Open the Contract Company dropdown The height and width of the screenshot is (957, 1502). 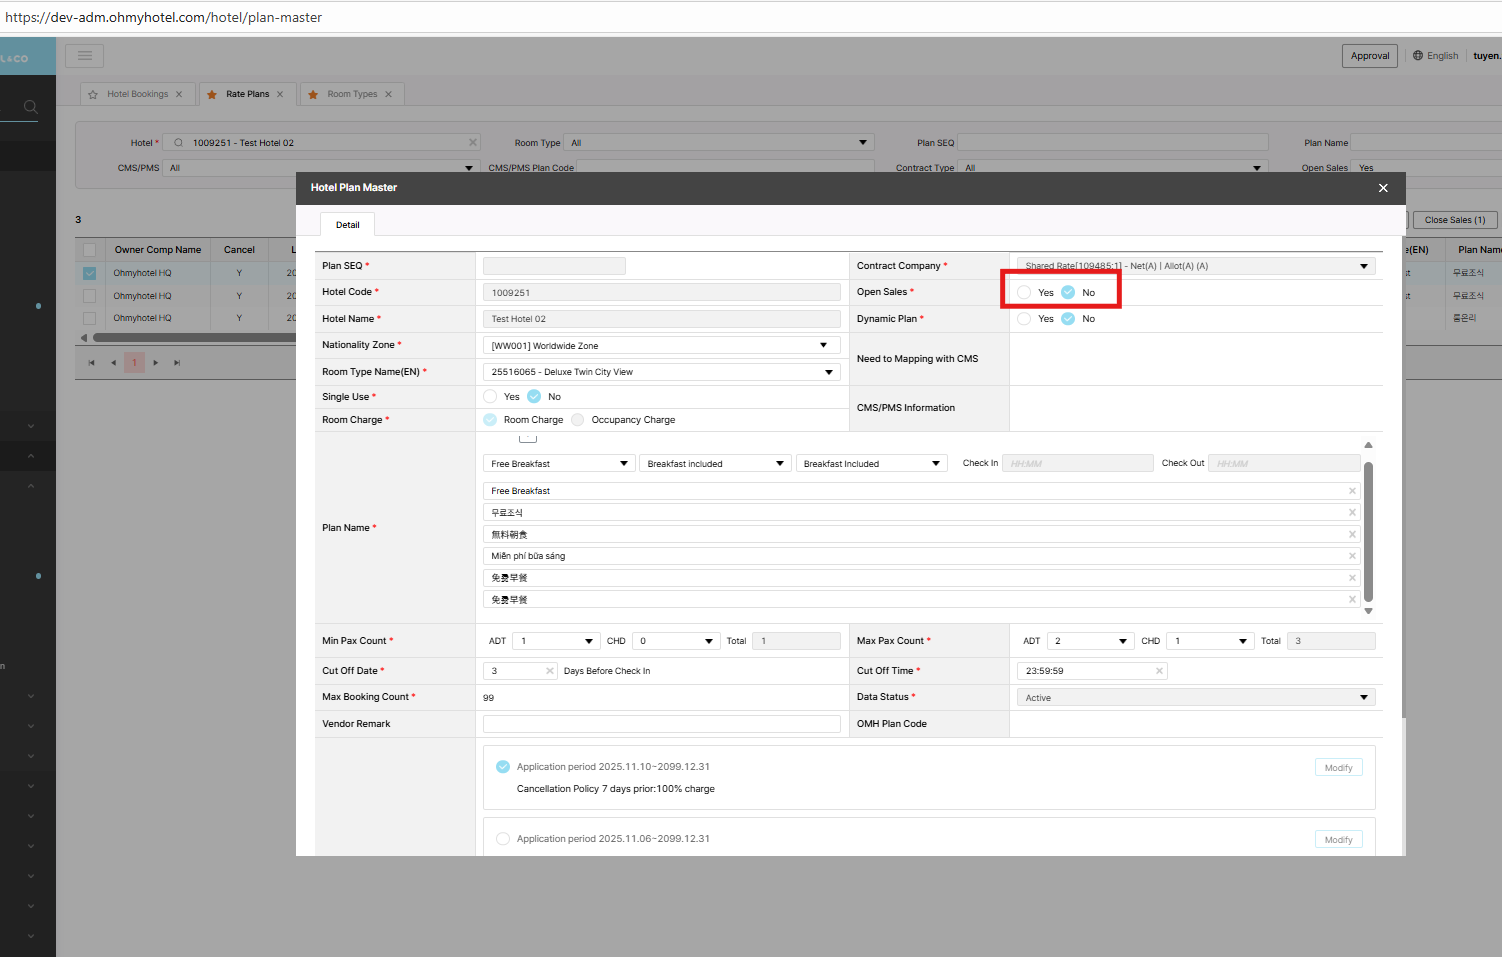pos(1195,266)
